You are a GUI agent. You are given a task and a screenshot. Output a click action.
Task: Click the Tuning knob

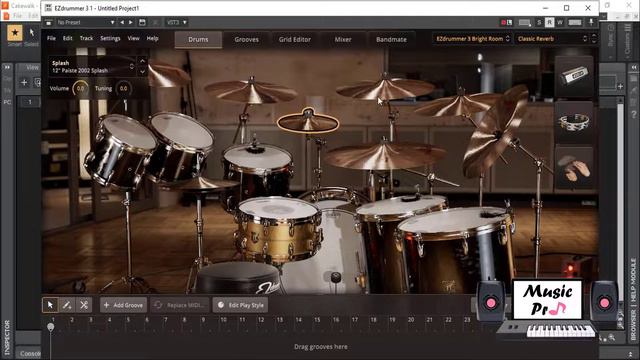(x=123, y=88)
